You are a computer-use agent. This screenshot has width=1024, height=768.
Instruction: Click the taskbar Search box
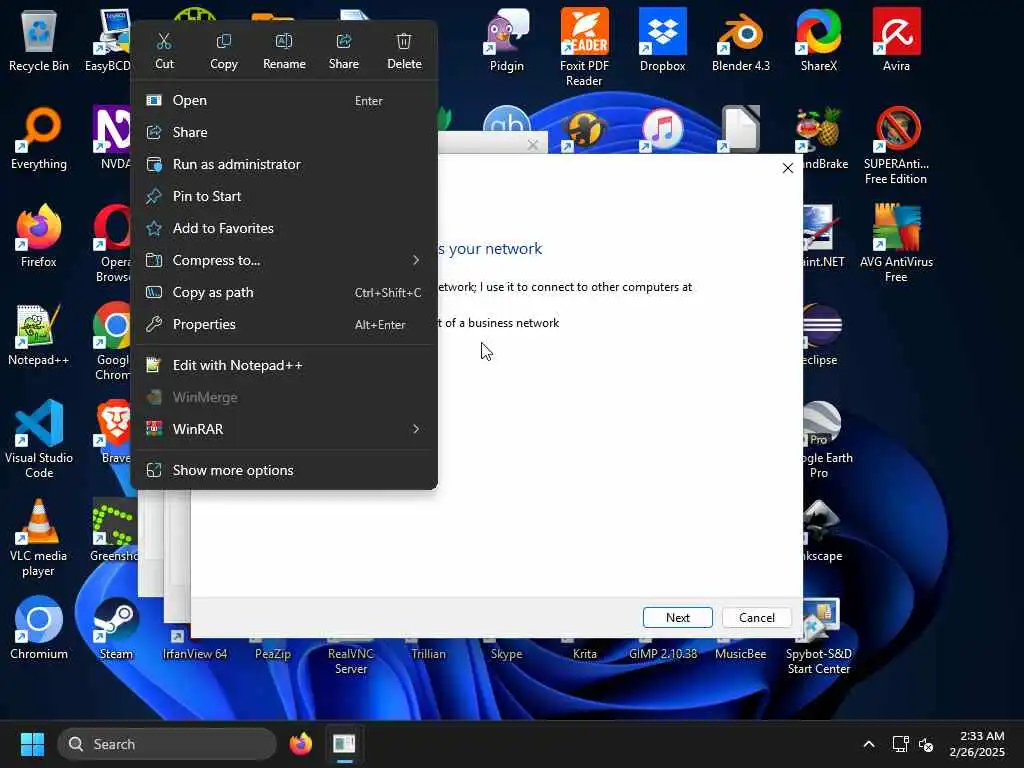167,744
